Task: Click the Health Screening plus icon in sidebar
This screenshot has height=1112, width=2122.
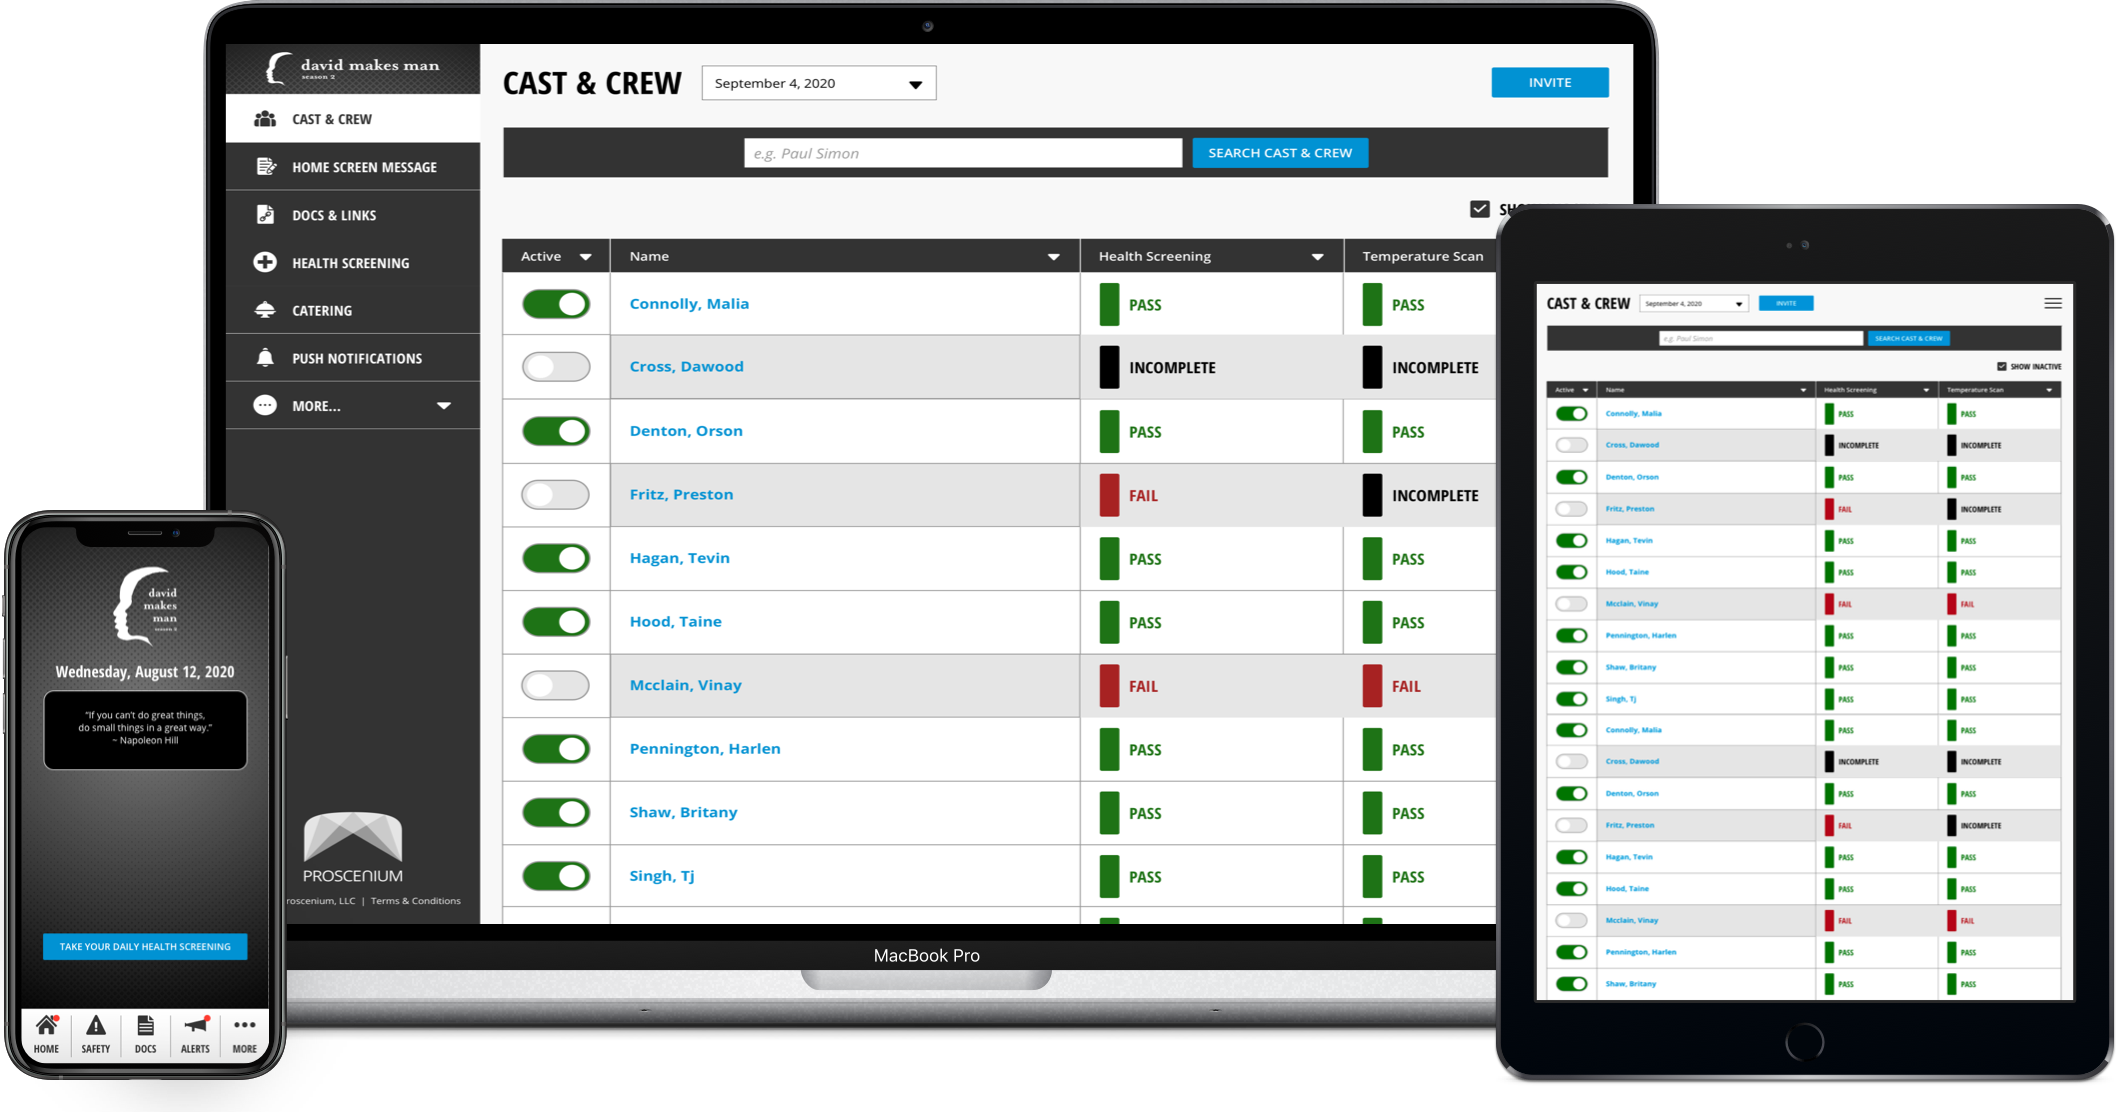Action: (265, 262)
